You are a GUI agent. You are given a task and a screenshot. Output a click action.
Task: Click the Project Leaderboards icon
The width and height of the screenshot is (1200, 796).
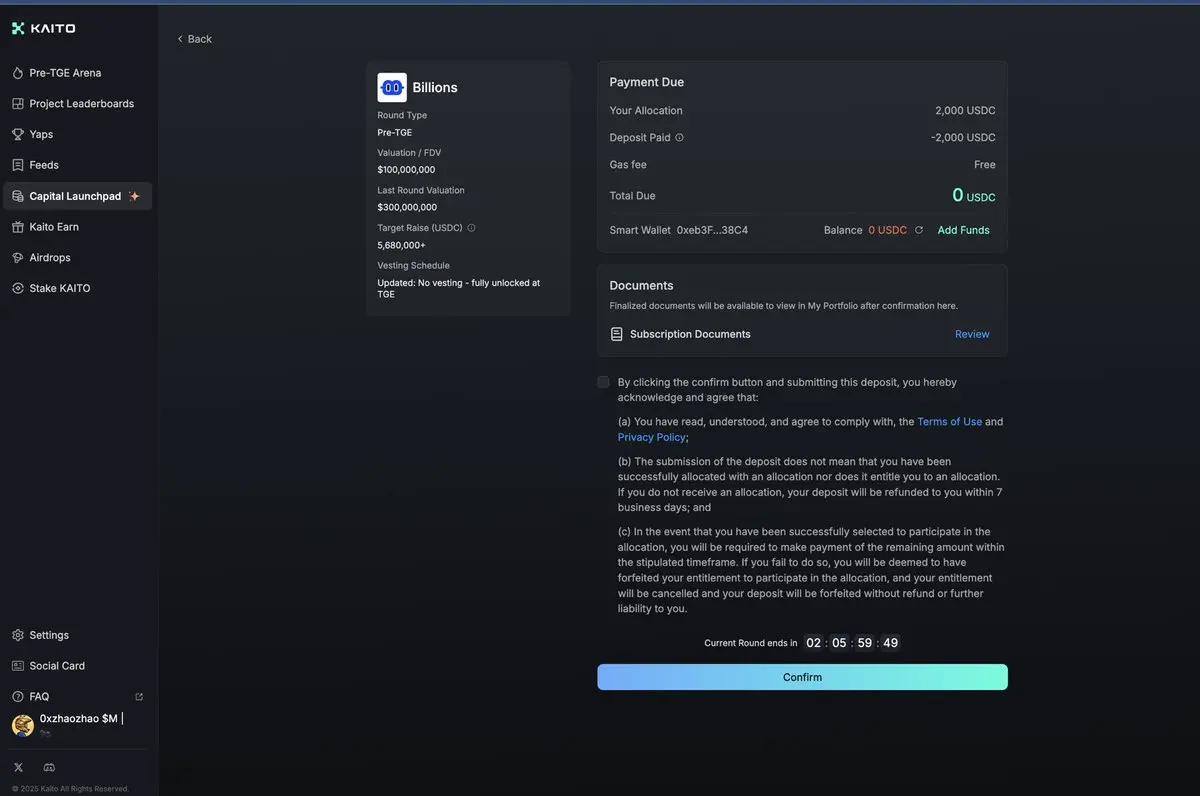point(18,104)
